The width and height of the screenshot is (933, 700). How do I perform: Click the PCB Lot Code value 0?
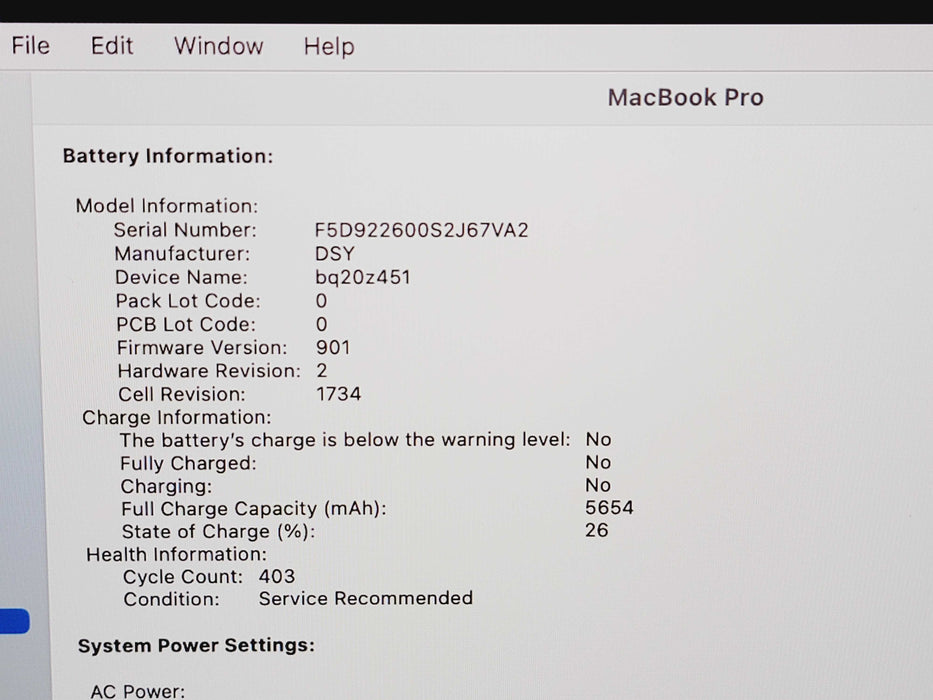[321, 324]
